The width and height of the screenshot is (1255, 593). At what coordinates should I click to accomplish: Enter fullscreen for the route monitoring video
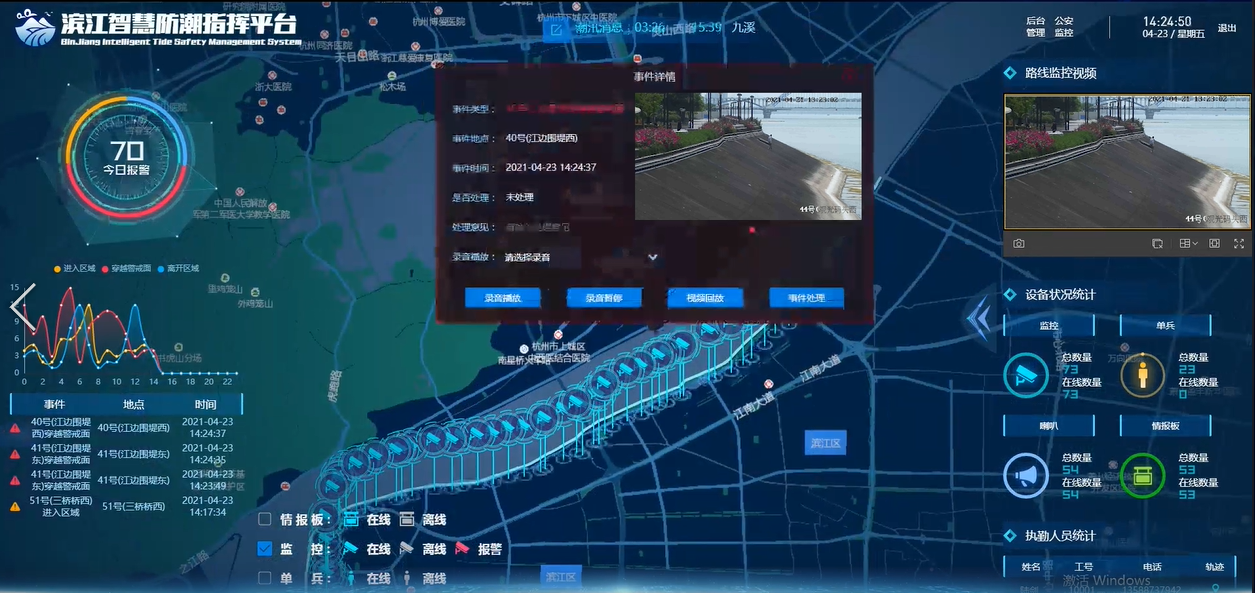coord(1239,243)
